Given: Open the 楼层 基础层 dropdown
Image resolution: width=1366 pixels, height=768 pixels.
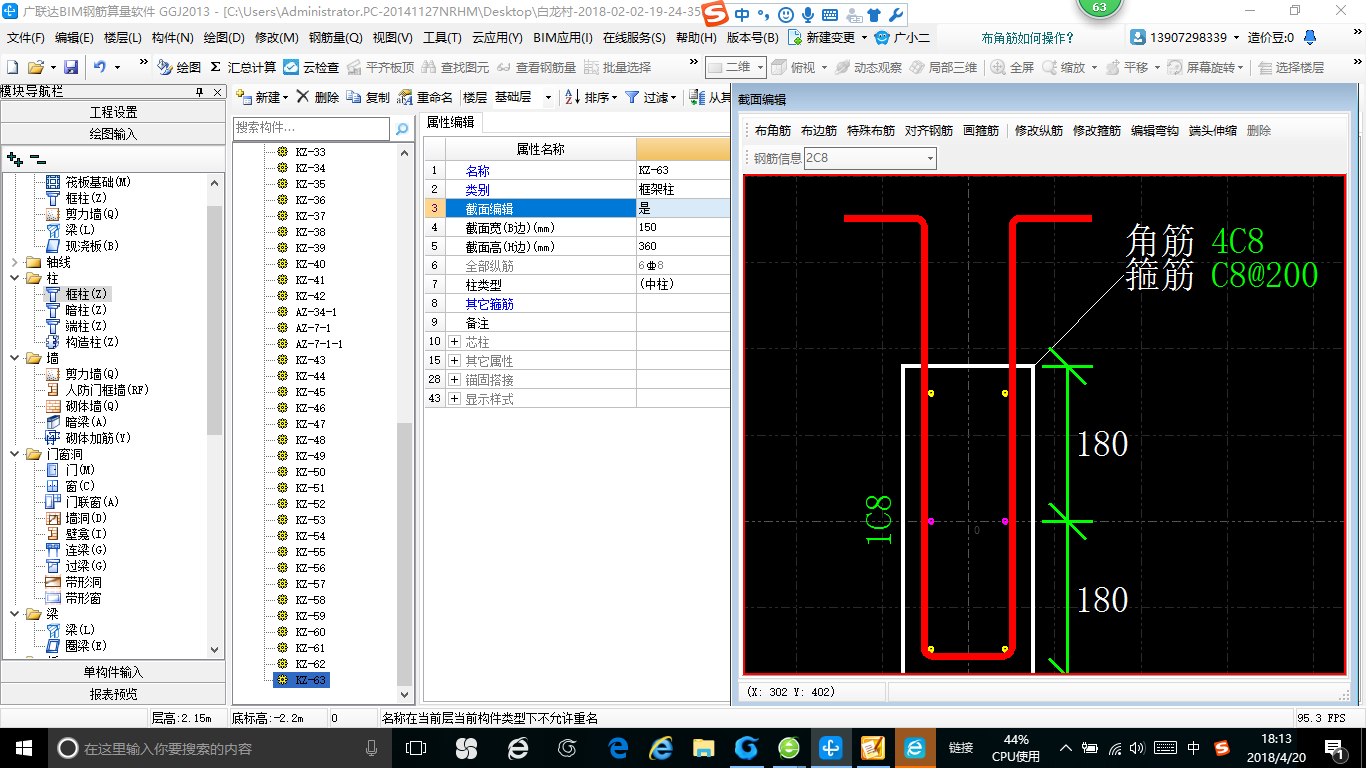Looking at the screenshot, I should pos(548,97).
